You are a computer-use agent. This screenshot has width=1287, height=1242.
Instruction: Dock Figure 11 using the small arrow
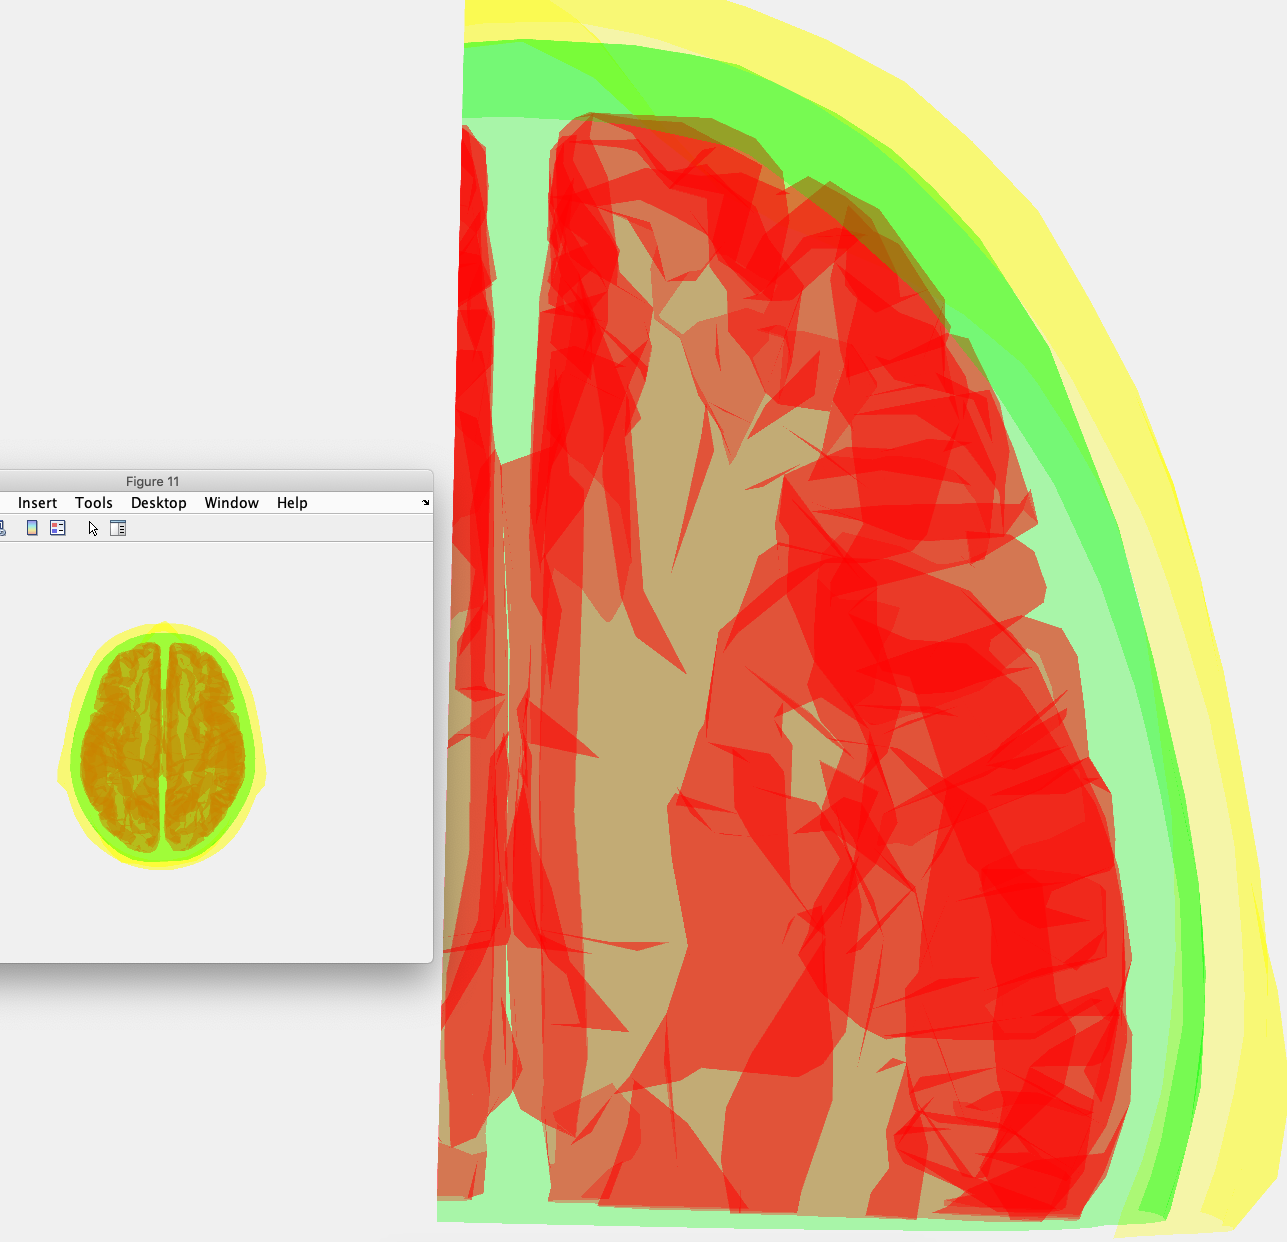coord(425,503)
